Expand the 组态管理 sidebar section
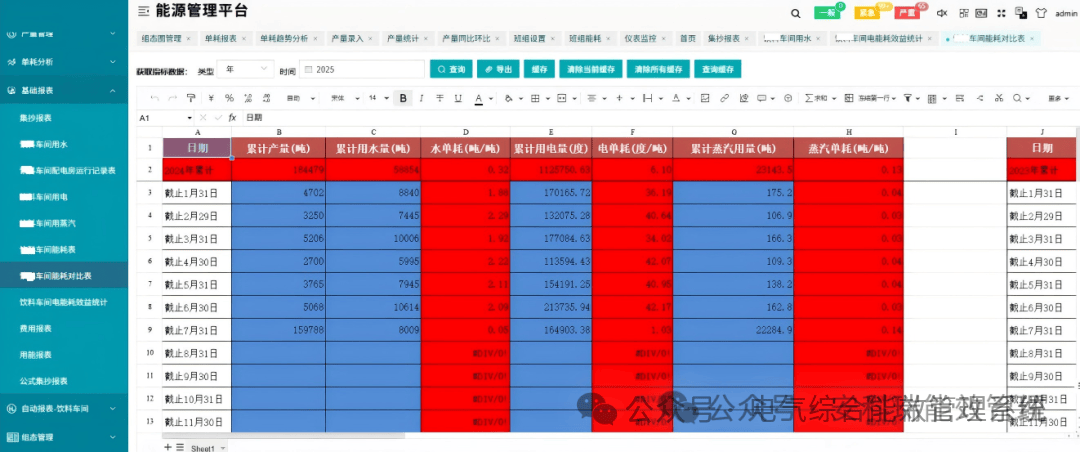The width and height of the screenshot is (1080, 452). (x=64, y=437)
